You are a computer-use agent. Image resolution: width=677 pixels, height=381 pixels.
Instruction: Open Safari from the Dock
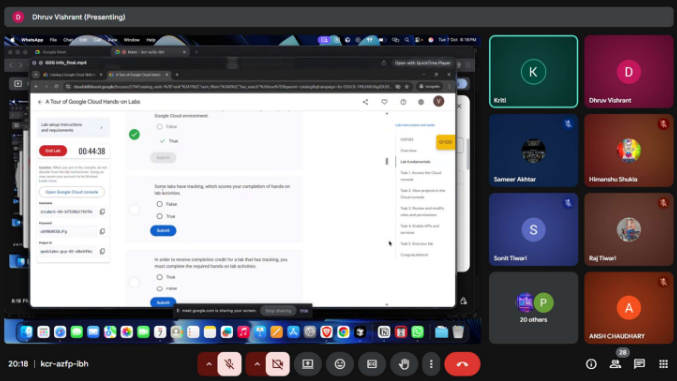click(60, 332)
